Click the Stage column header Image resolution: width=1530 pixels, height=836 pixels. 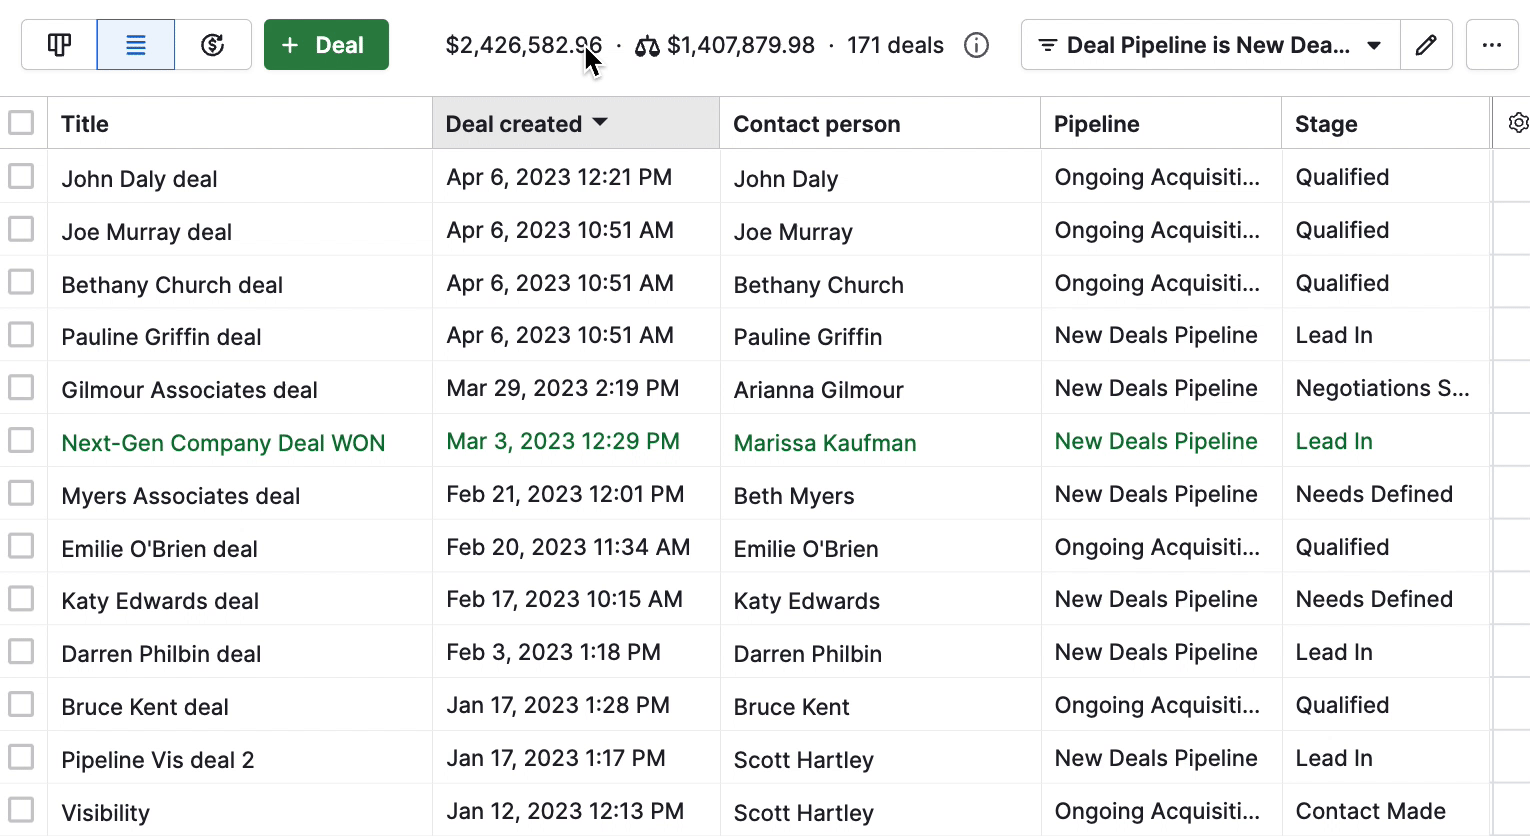click(x=1326, y=124)
